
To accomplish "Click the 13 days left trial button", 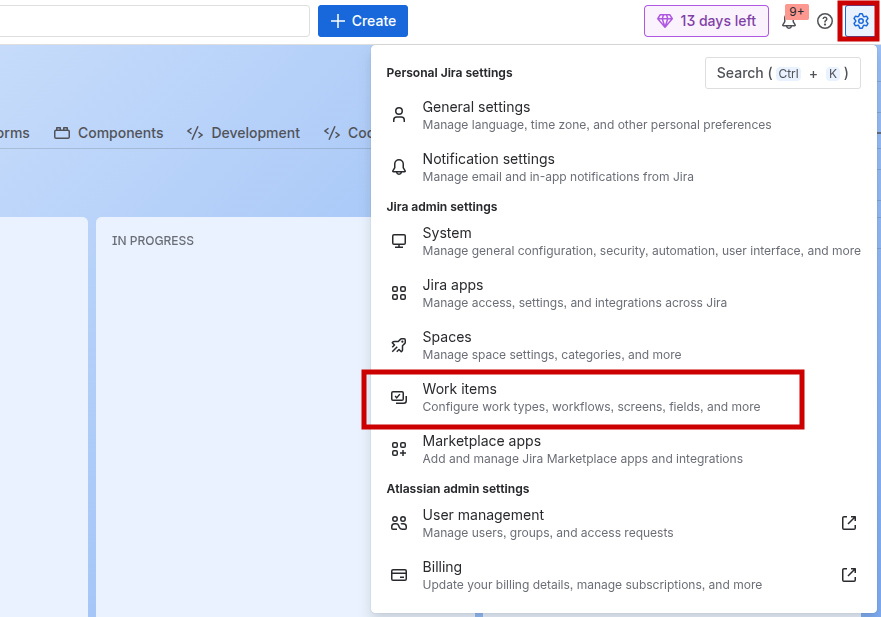I will (706, 21).
